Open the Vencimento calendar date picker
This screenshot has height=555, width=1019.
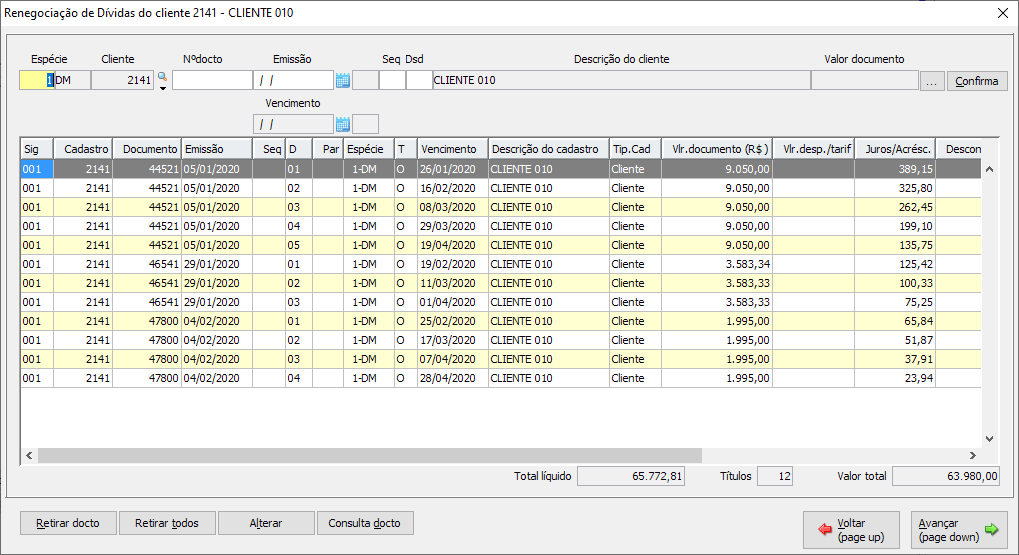343,125
